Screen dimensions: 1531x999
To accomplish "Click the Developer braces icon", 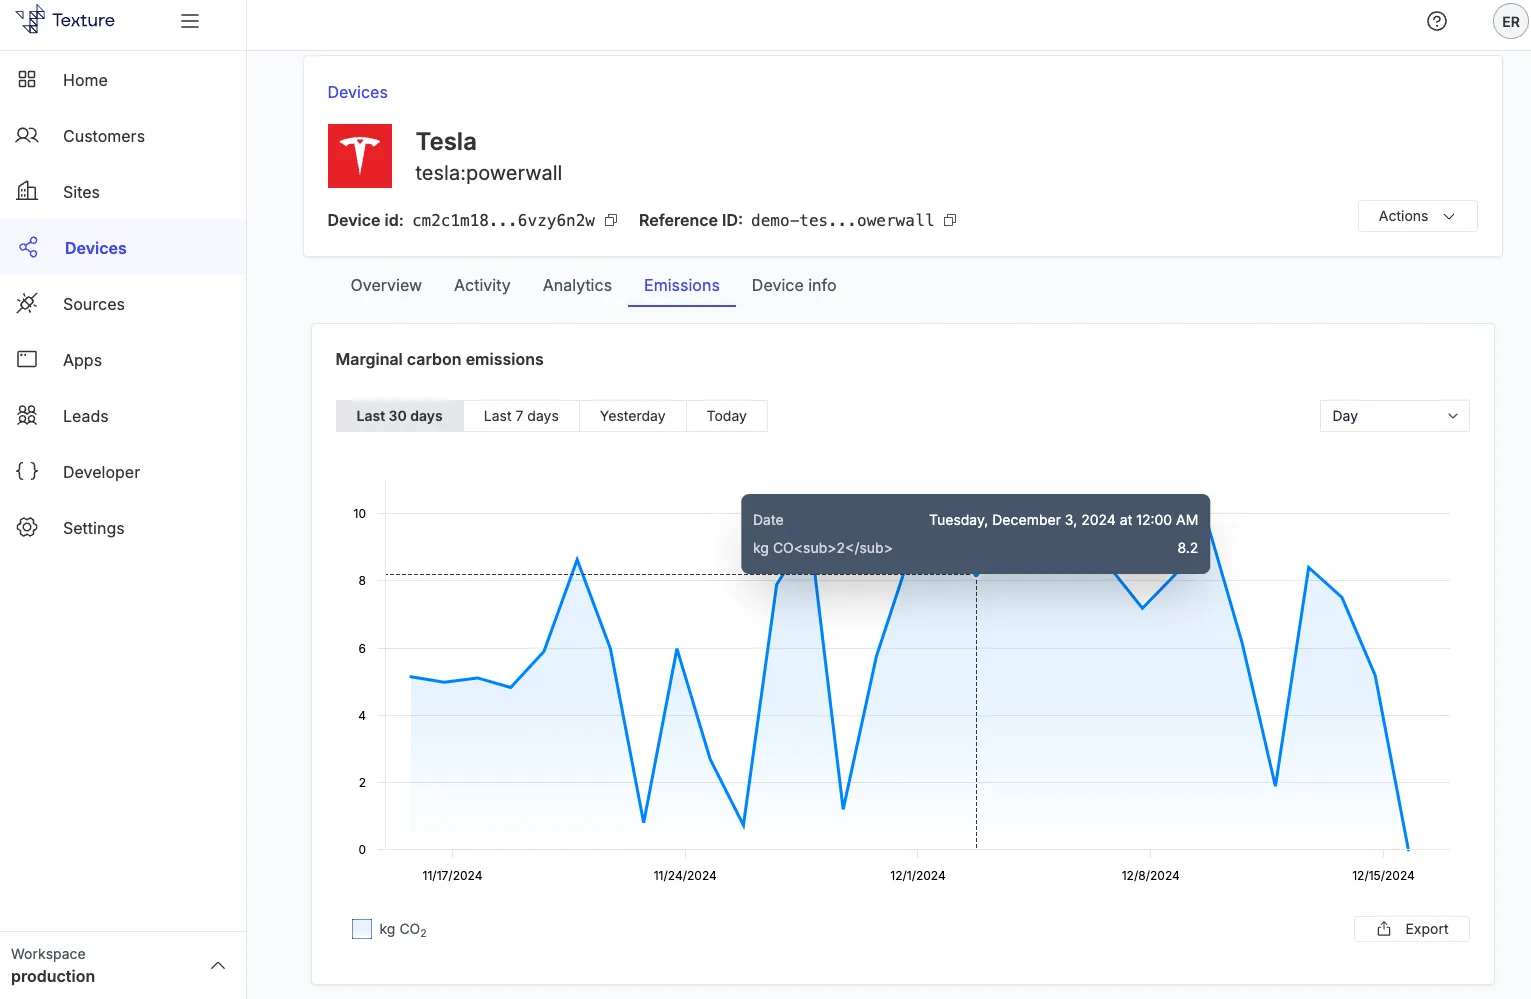I will 27,471.
